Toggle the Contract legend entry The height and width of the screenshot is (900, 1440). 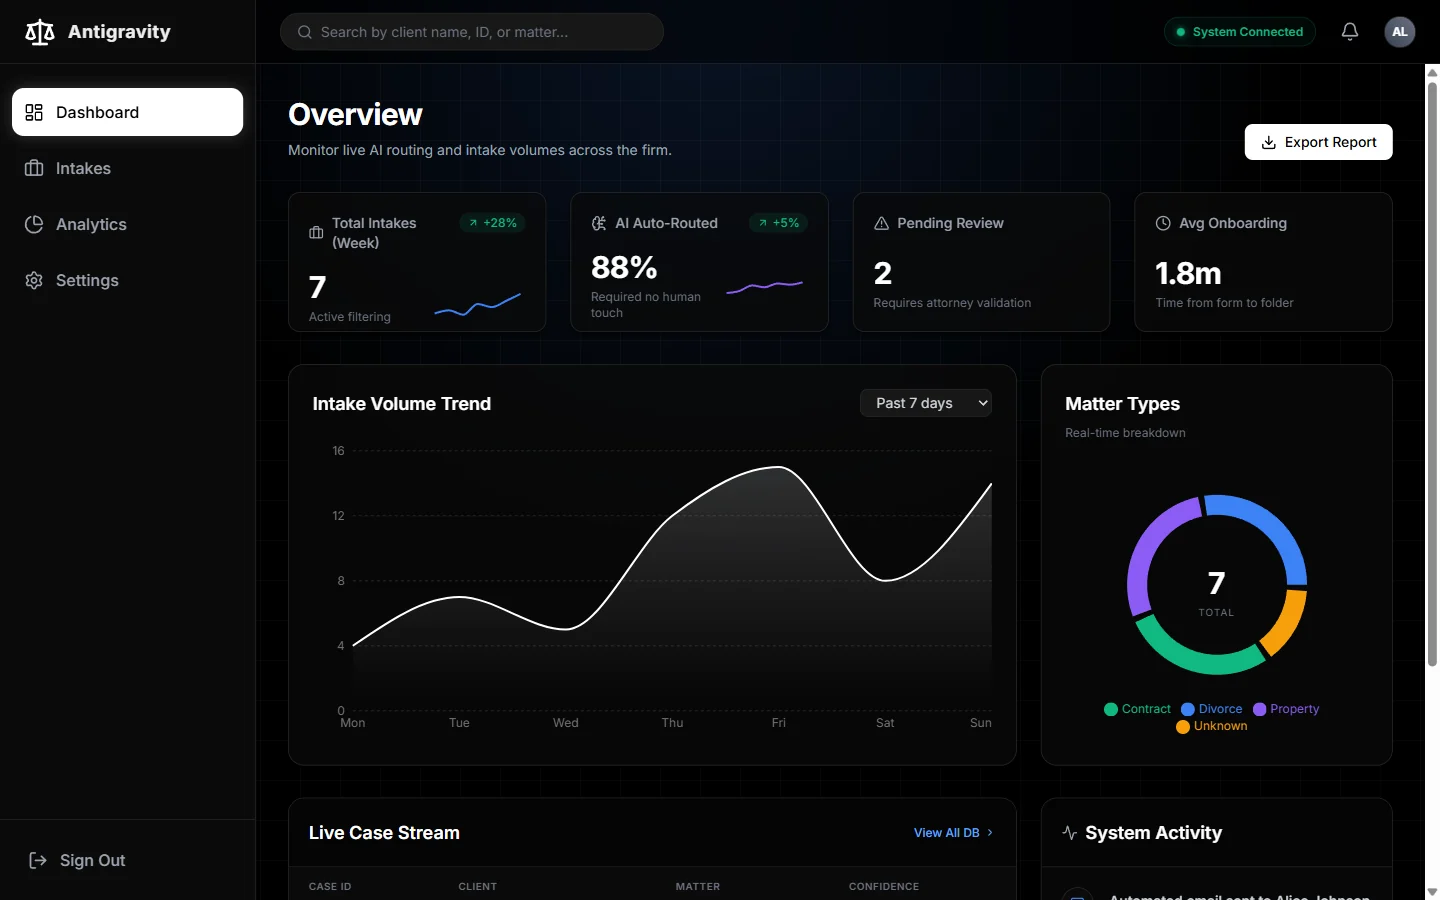1137,709
